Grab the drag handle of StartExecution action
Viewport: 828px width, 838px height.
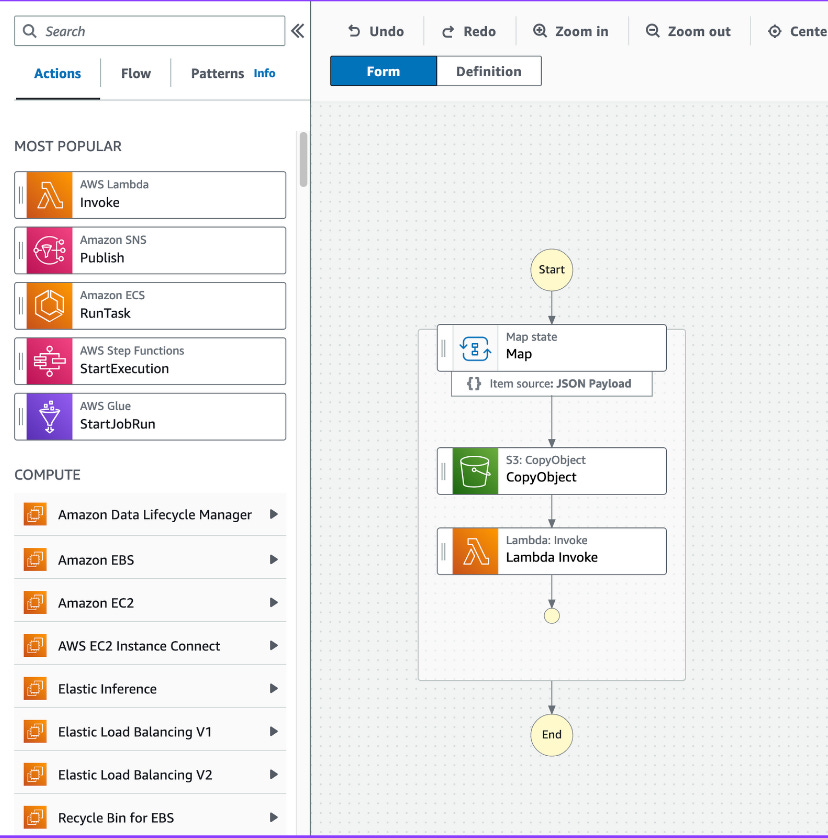(21, 361)
